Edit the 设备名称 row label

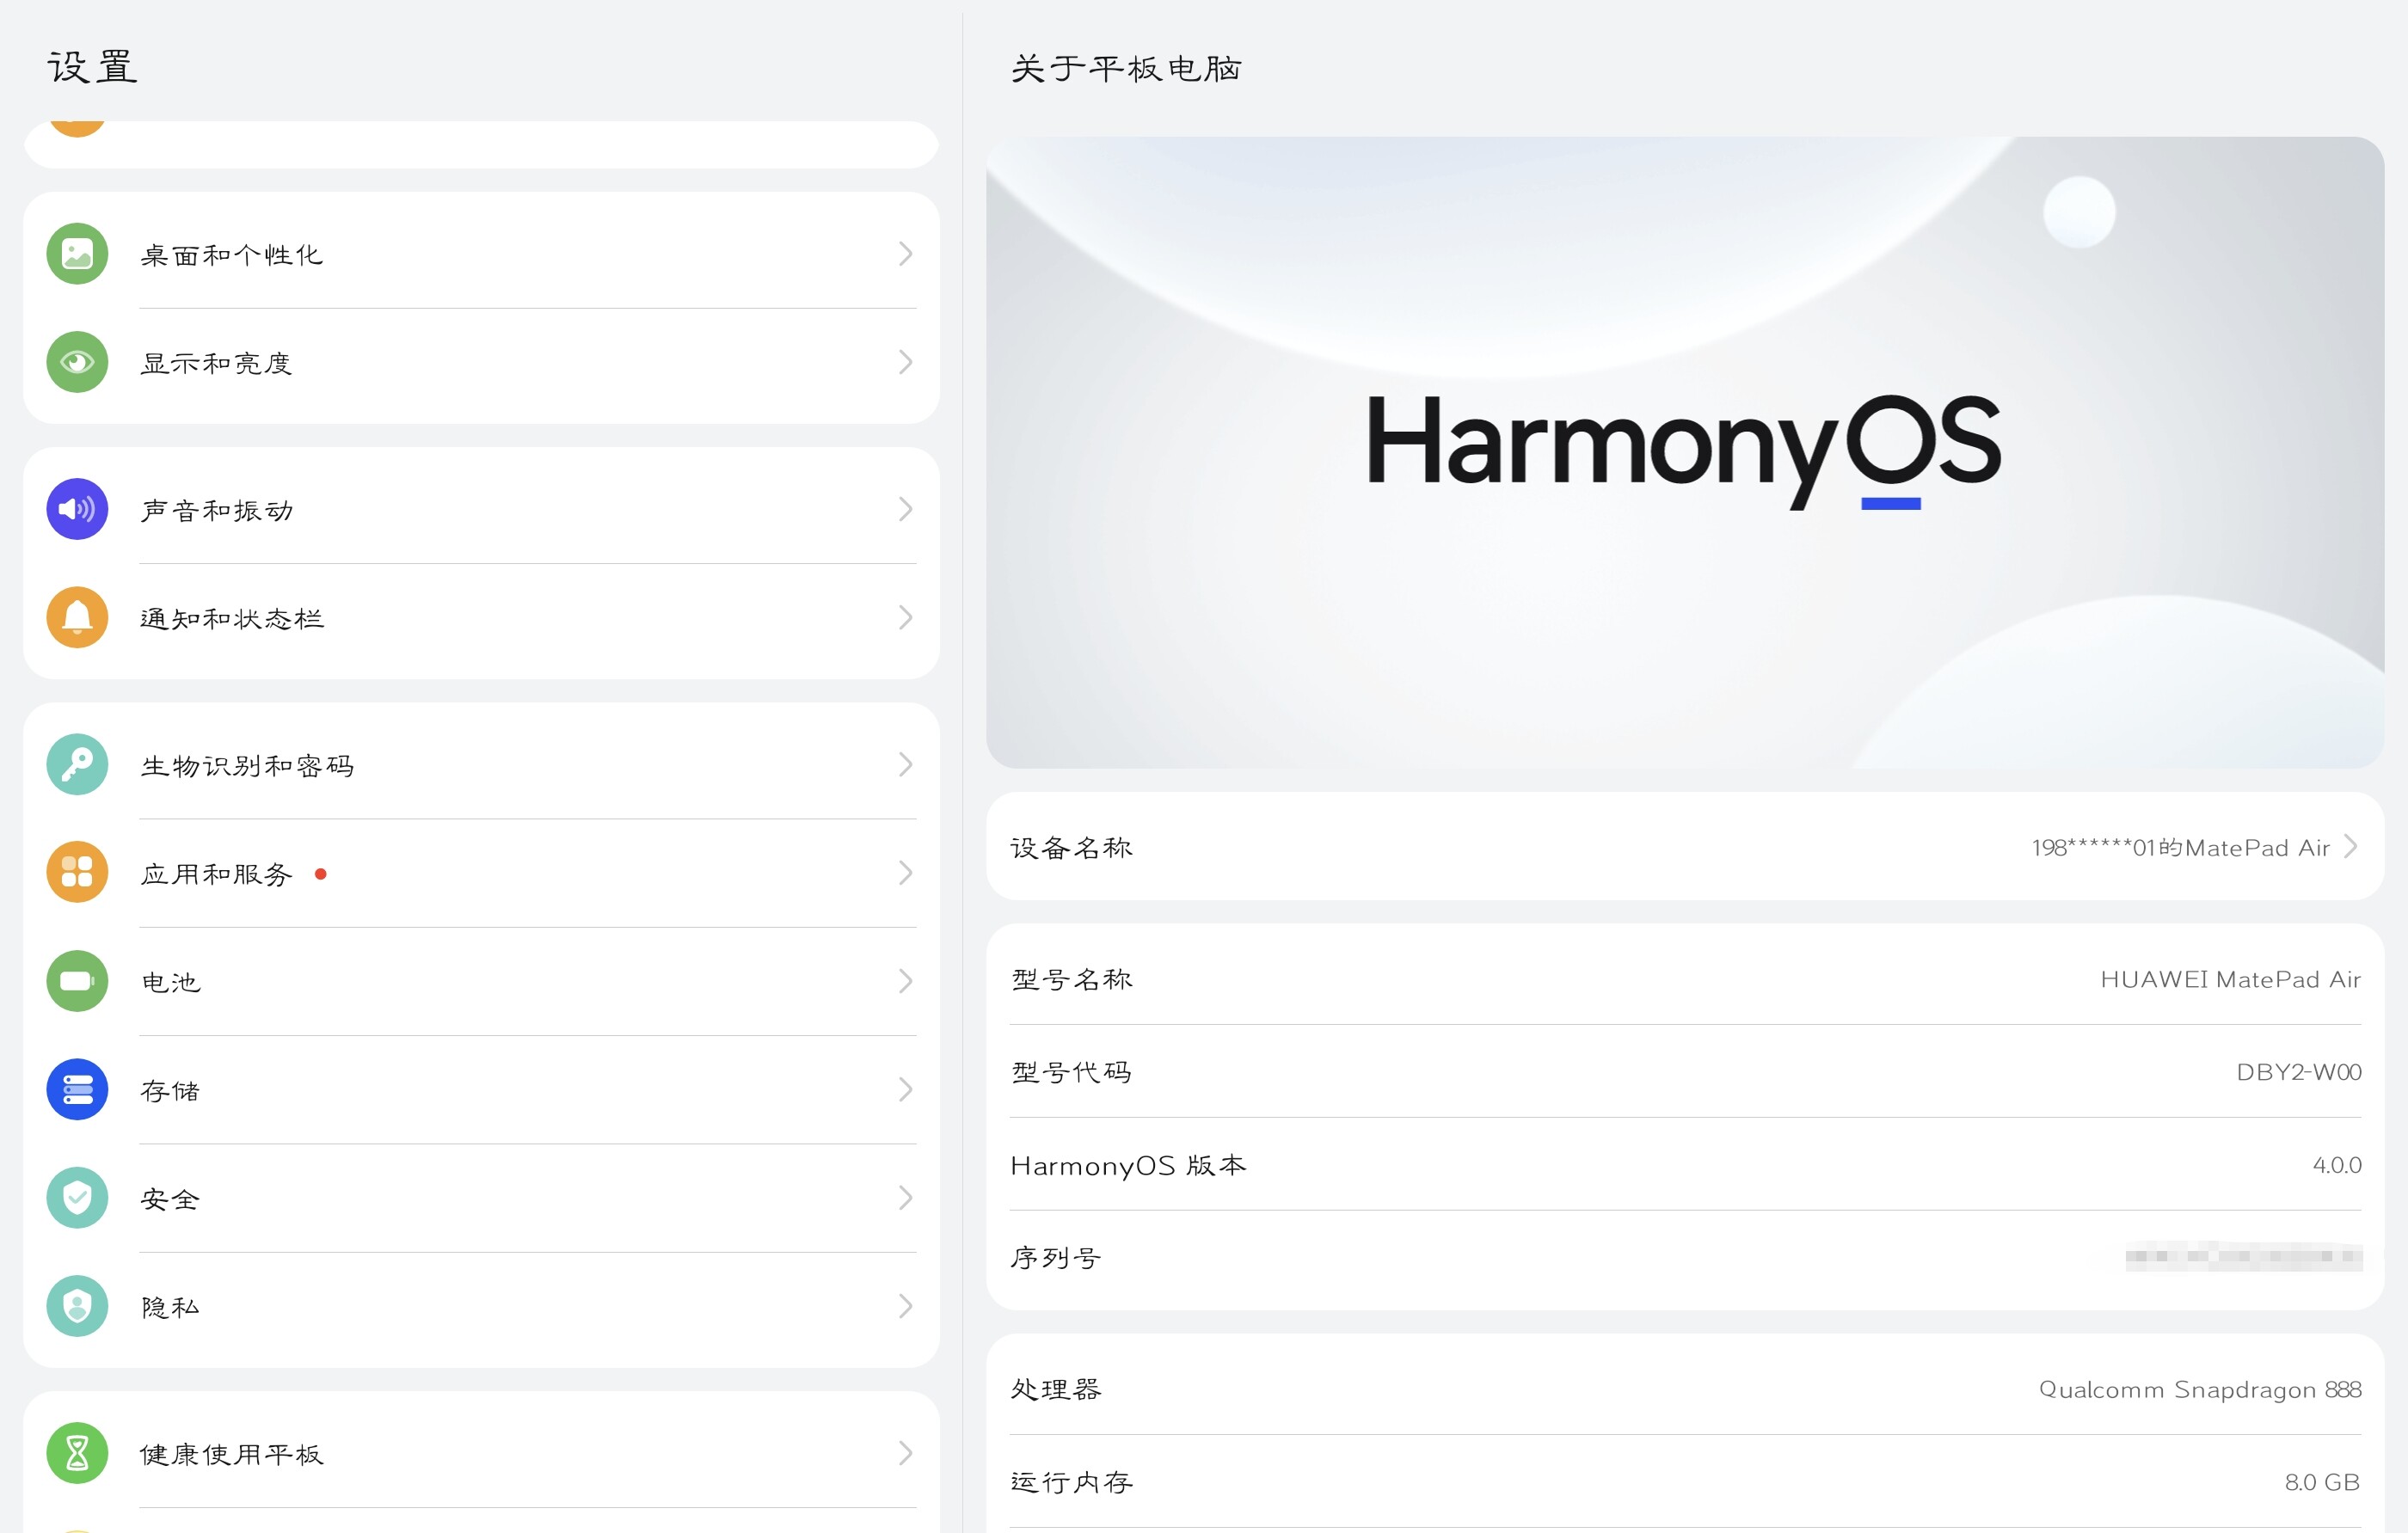pyautogui.click(x=1072, y=847)
